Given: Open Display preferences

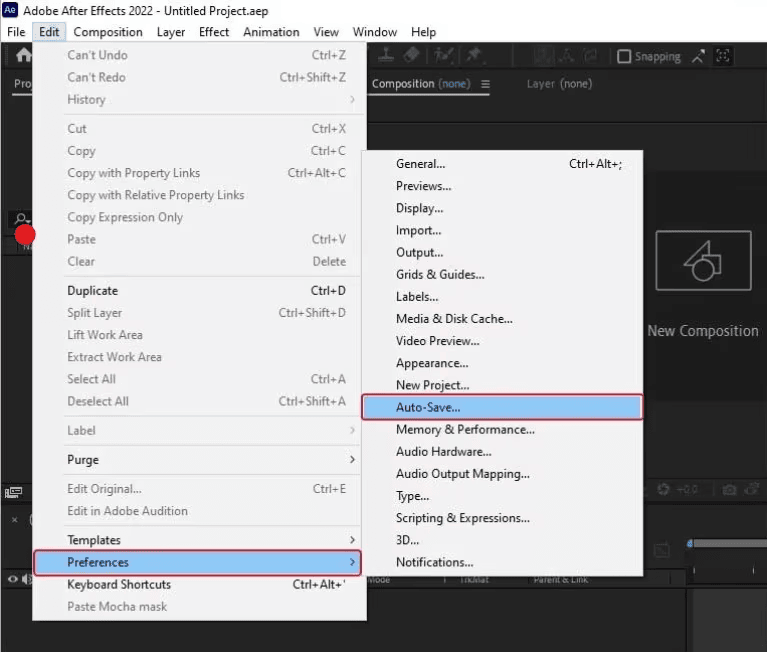Looking at the screenshot, I should (x=502, y=208).
